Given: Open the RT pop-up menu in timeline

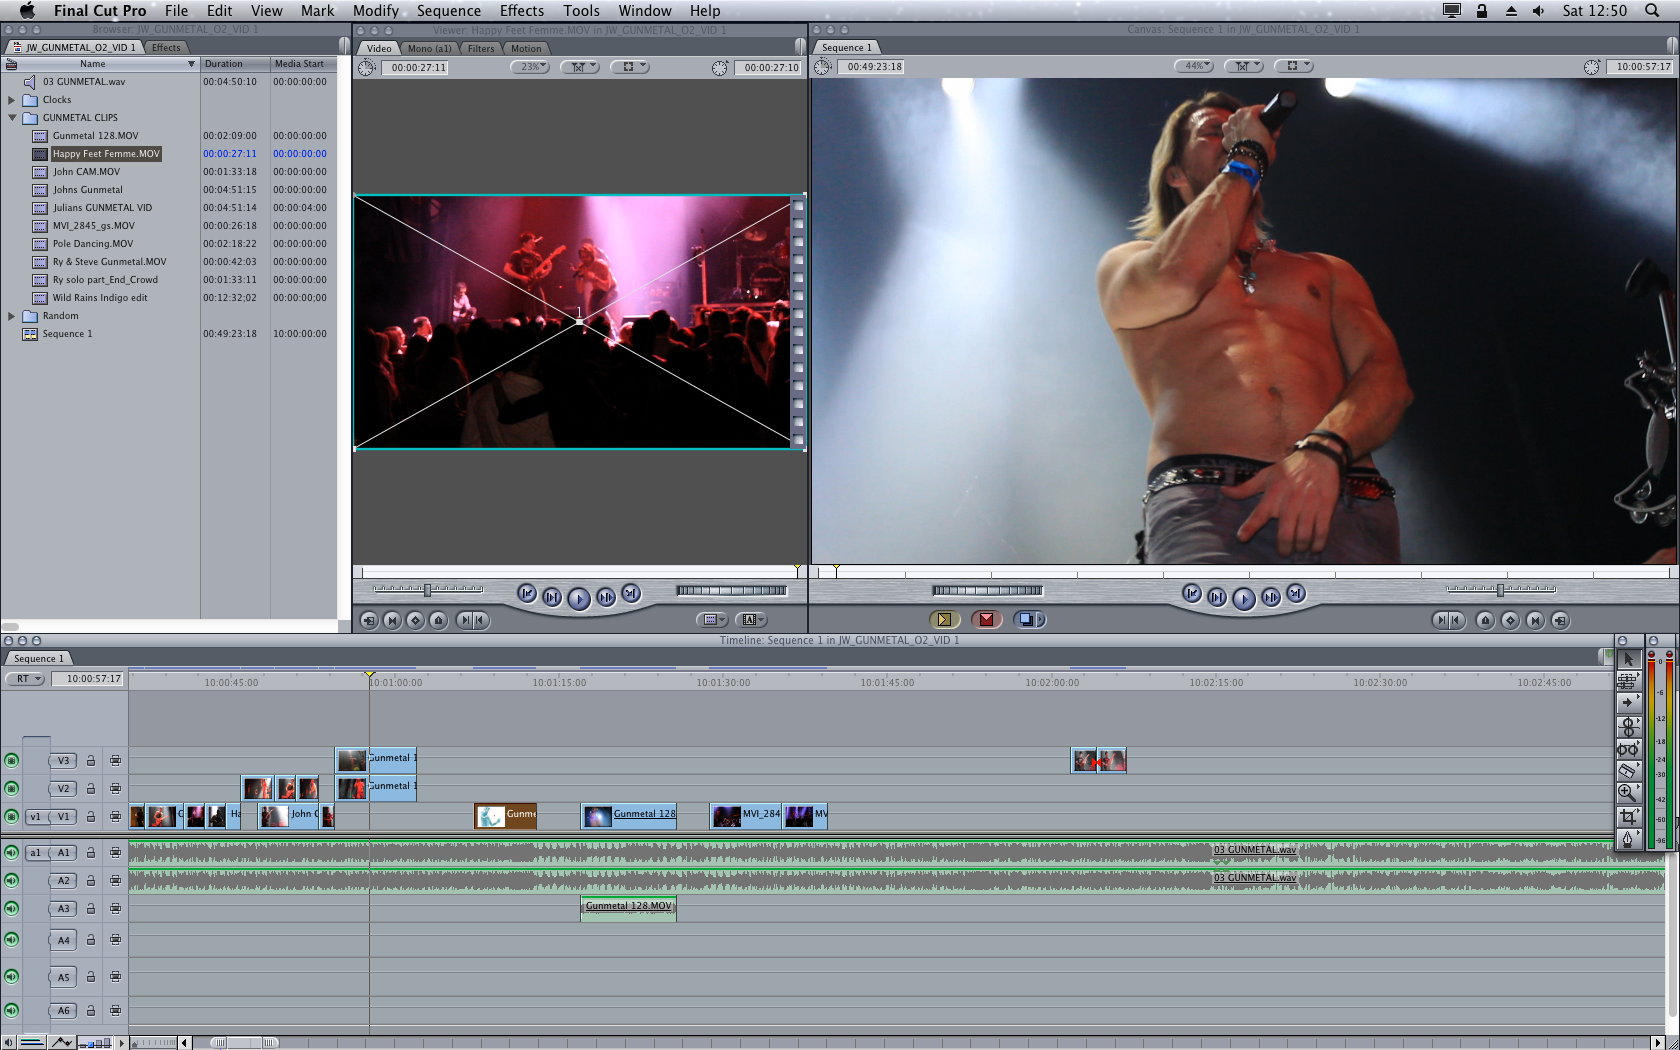Looking at the screenshot, I should point(25,679).
